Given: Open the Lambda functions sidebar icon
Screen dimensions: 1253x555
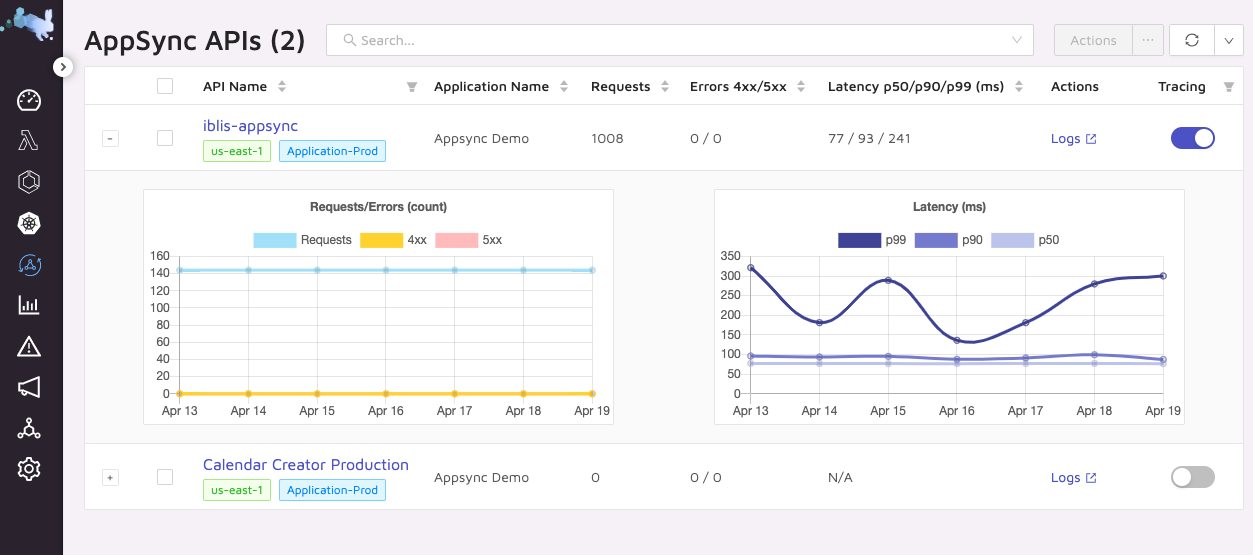Looking at the screenshot, I should (29, 141).
